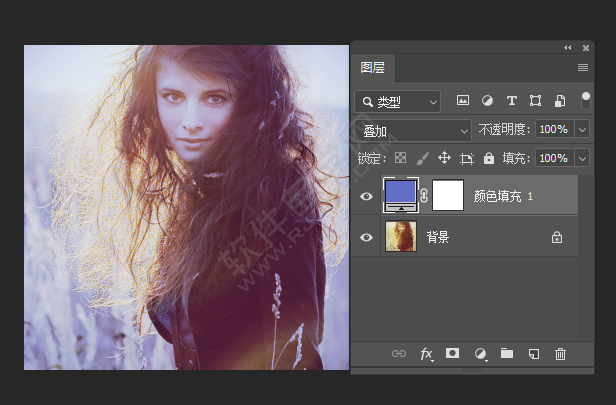Open the 叠加 blend mode dropdown
Screen dimensions: 616x405
[413, 130]
